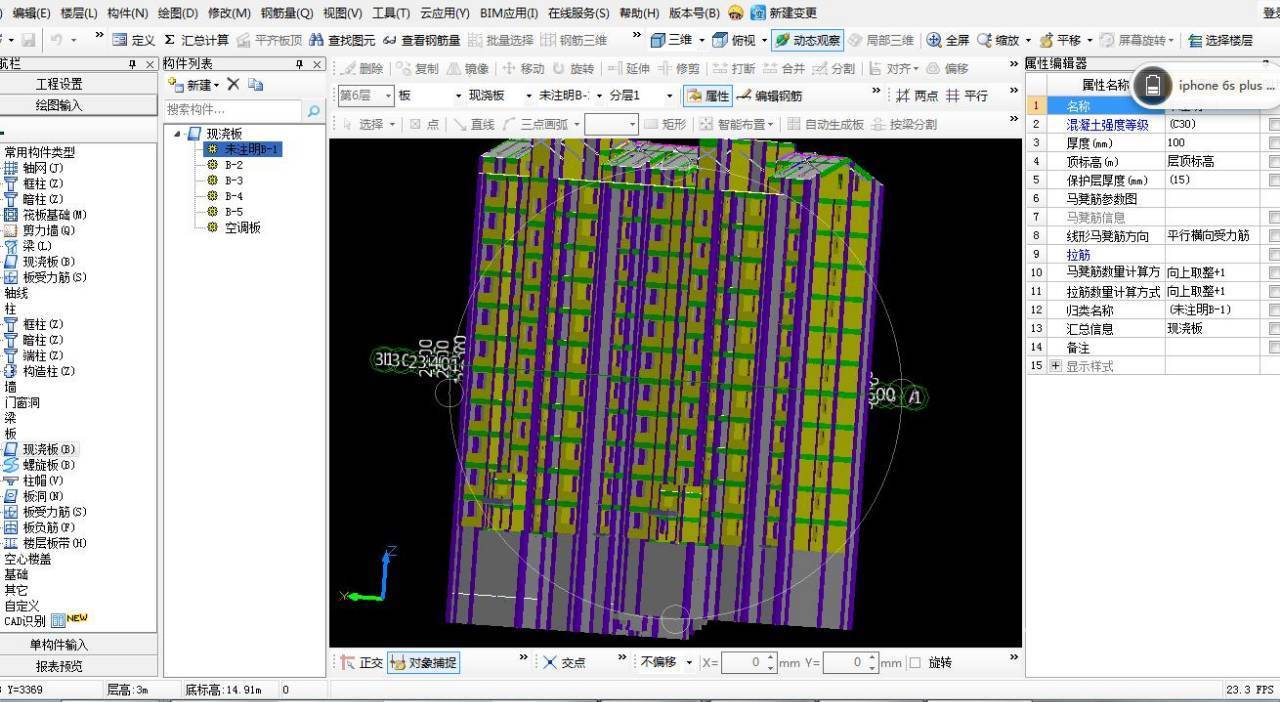The width and height of the screenshot is (1280, 702).
Task: Toggle 对象捕捉 object snap
Action: point(423,662)
